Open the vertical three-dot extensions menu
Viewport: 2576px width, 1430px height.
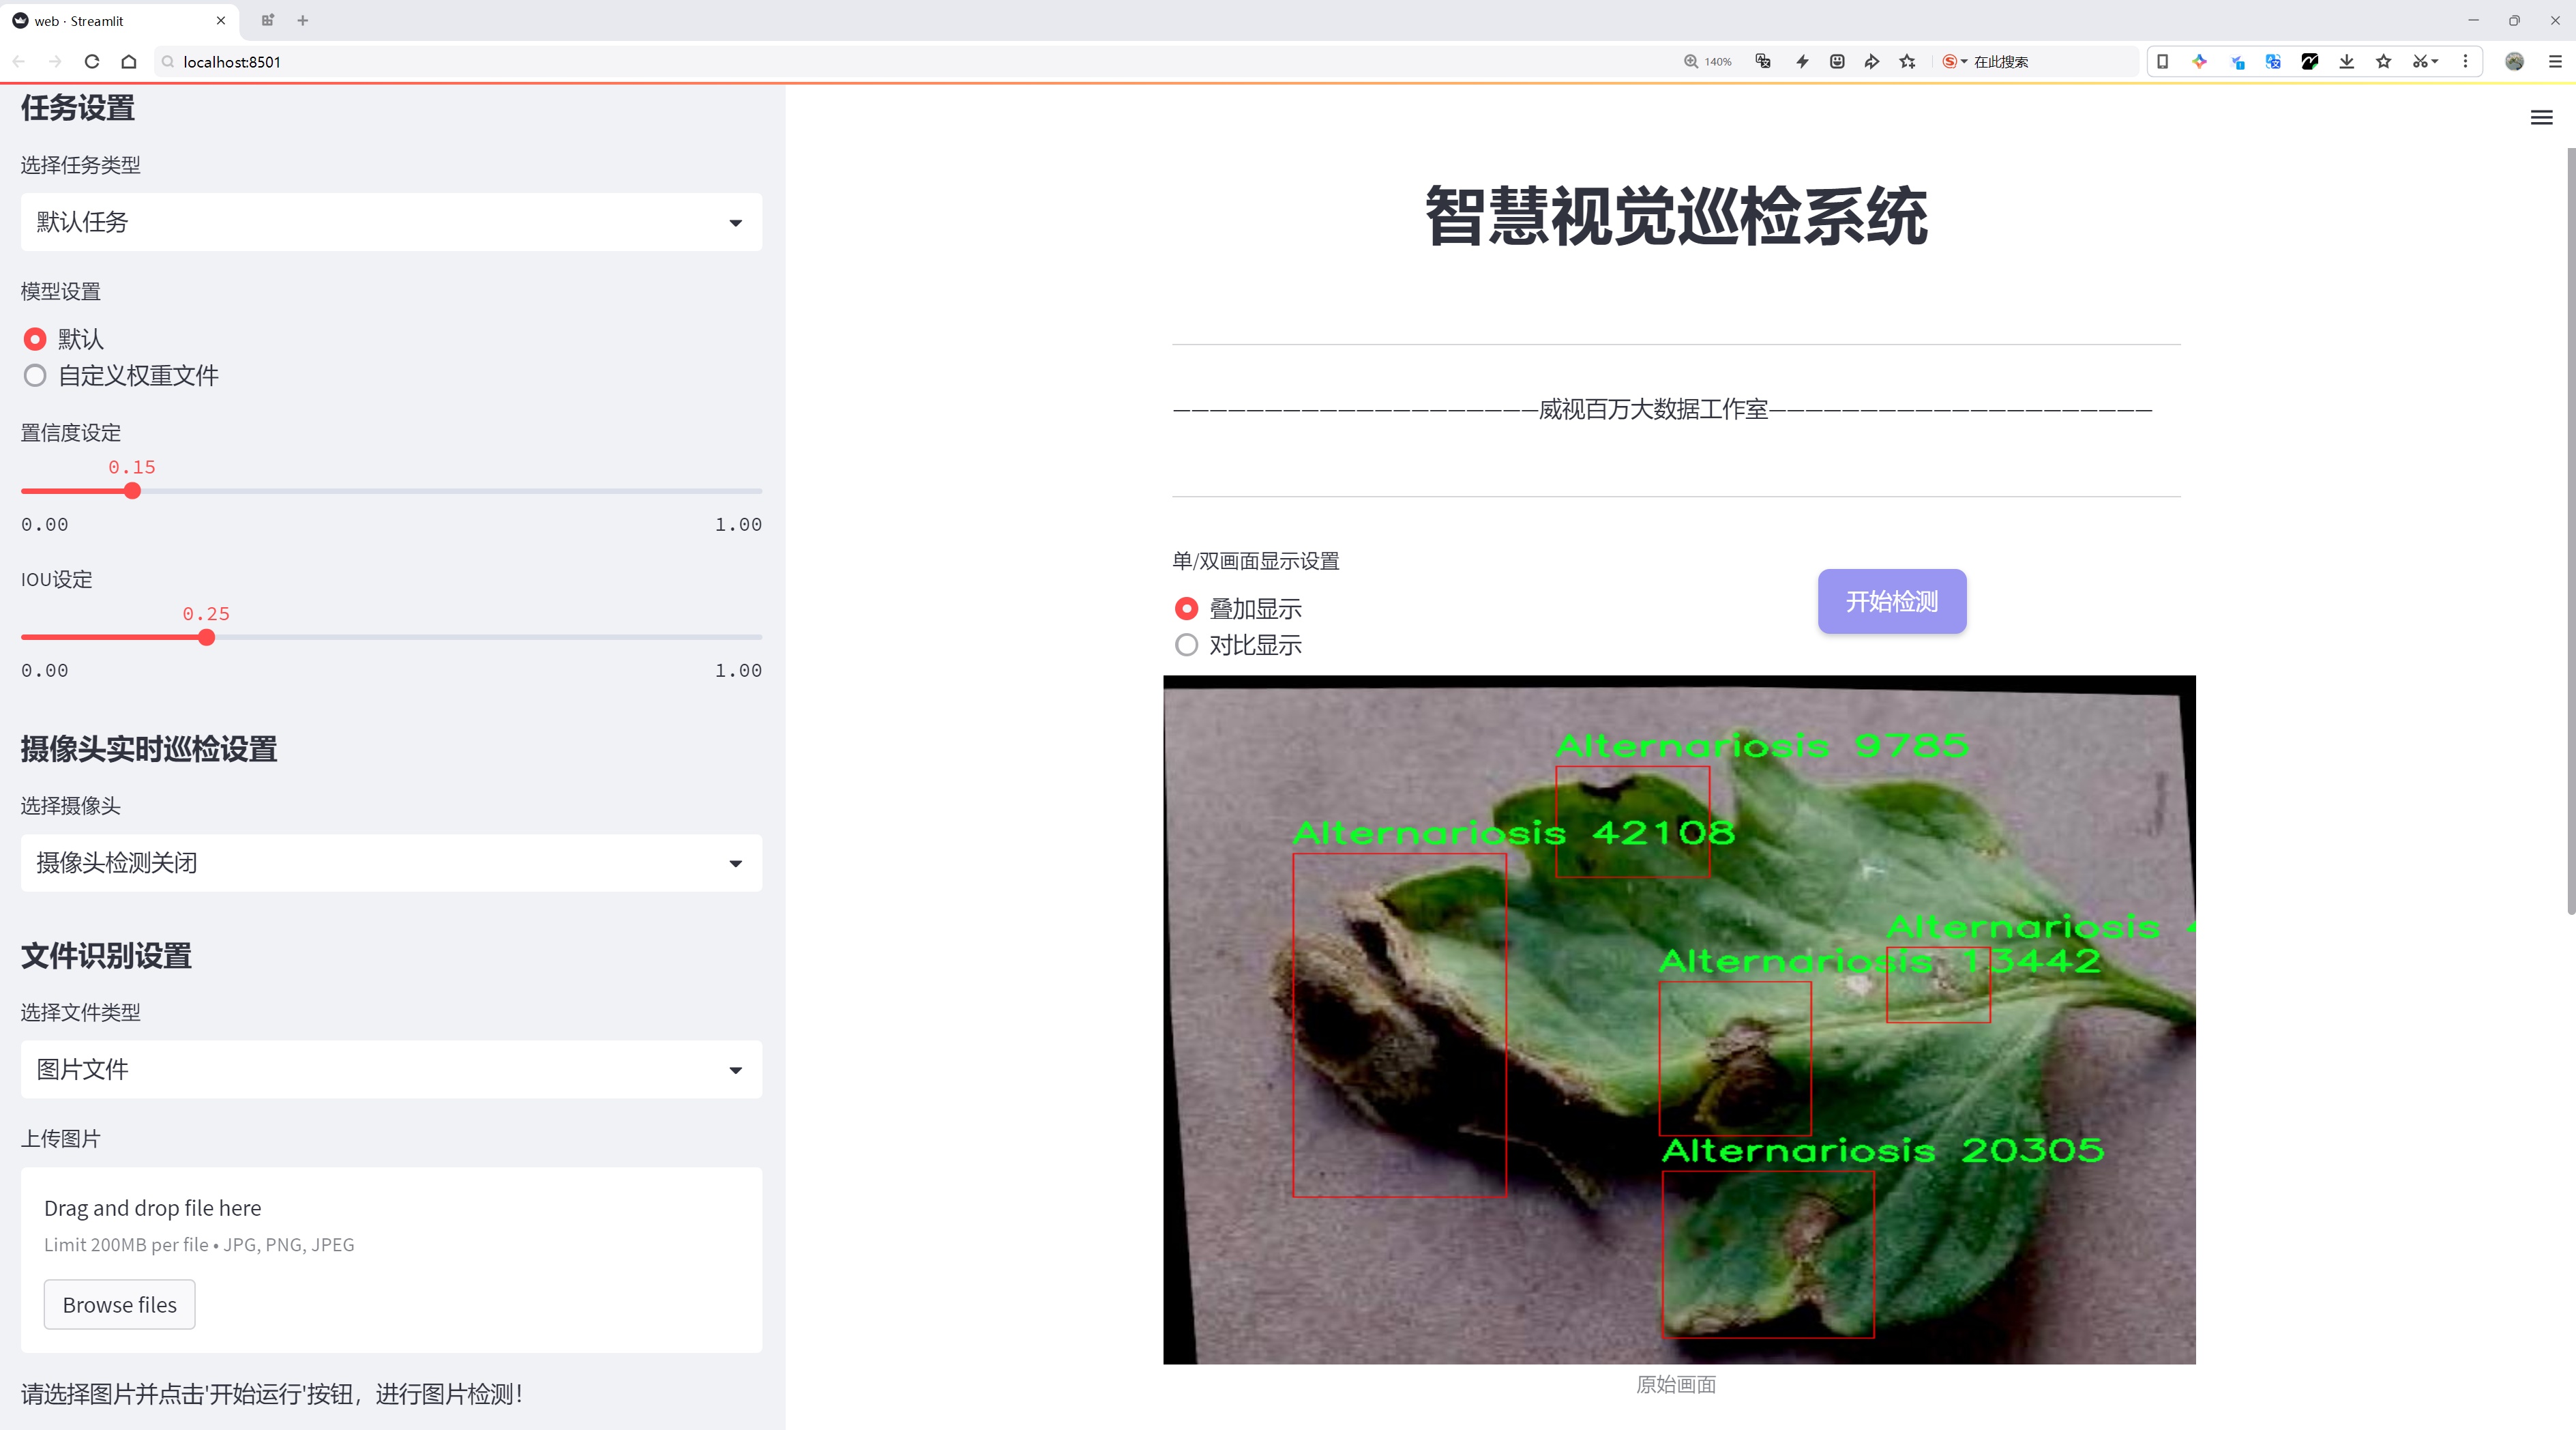2465,62
